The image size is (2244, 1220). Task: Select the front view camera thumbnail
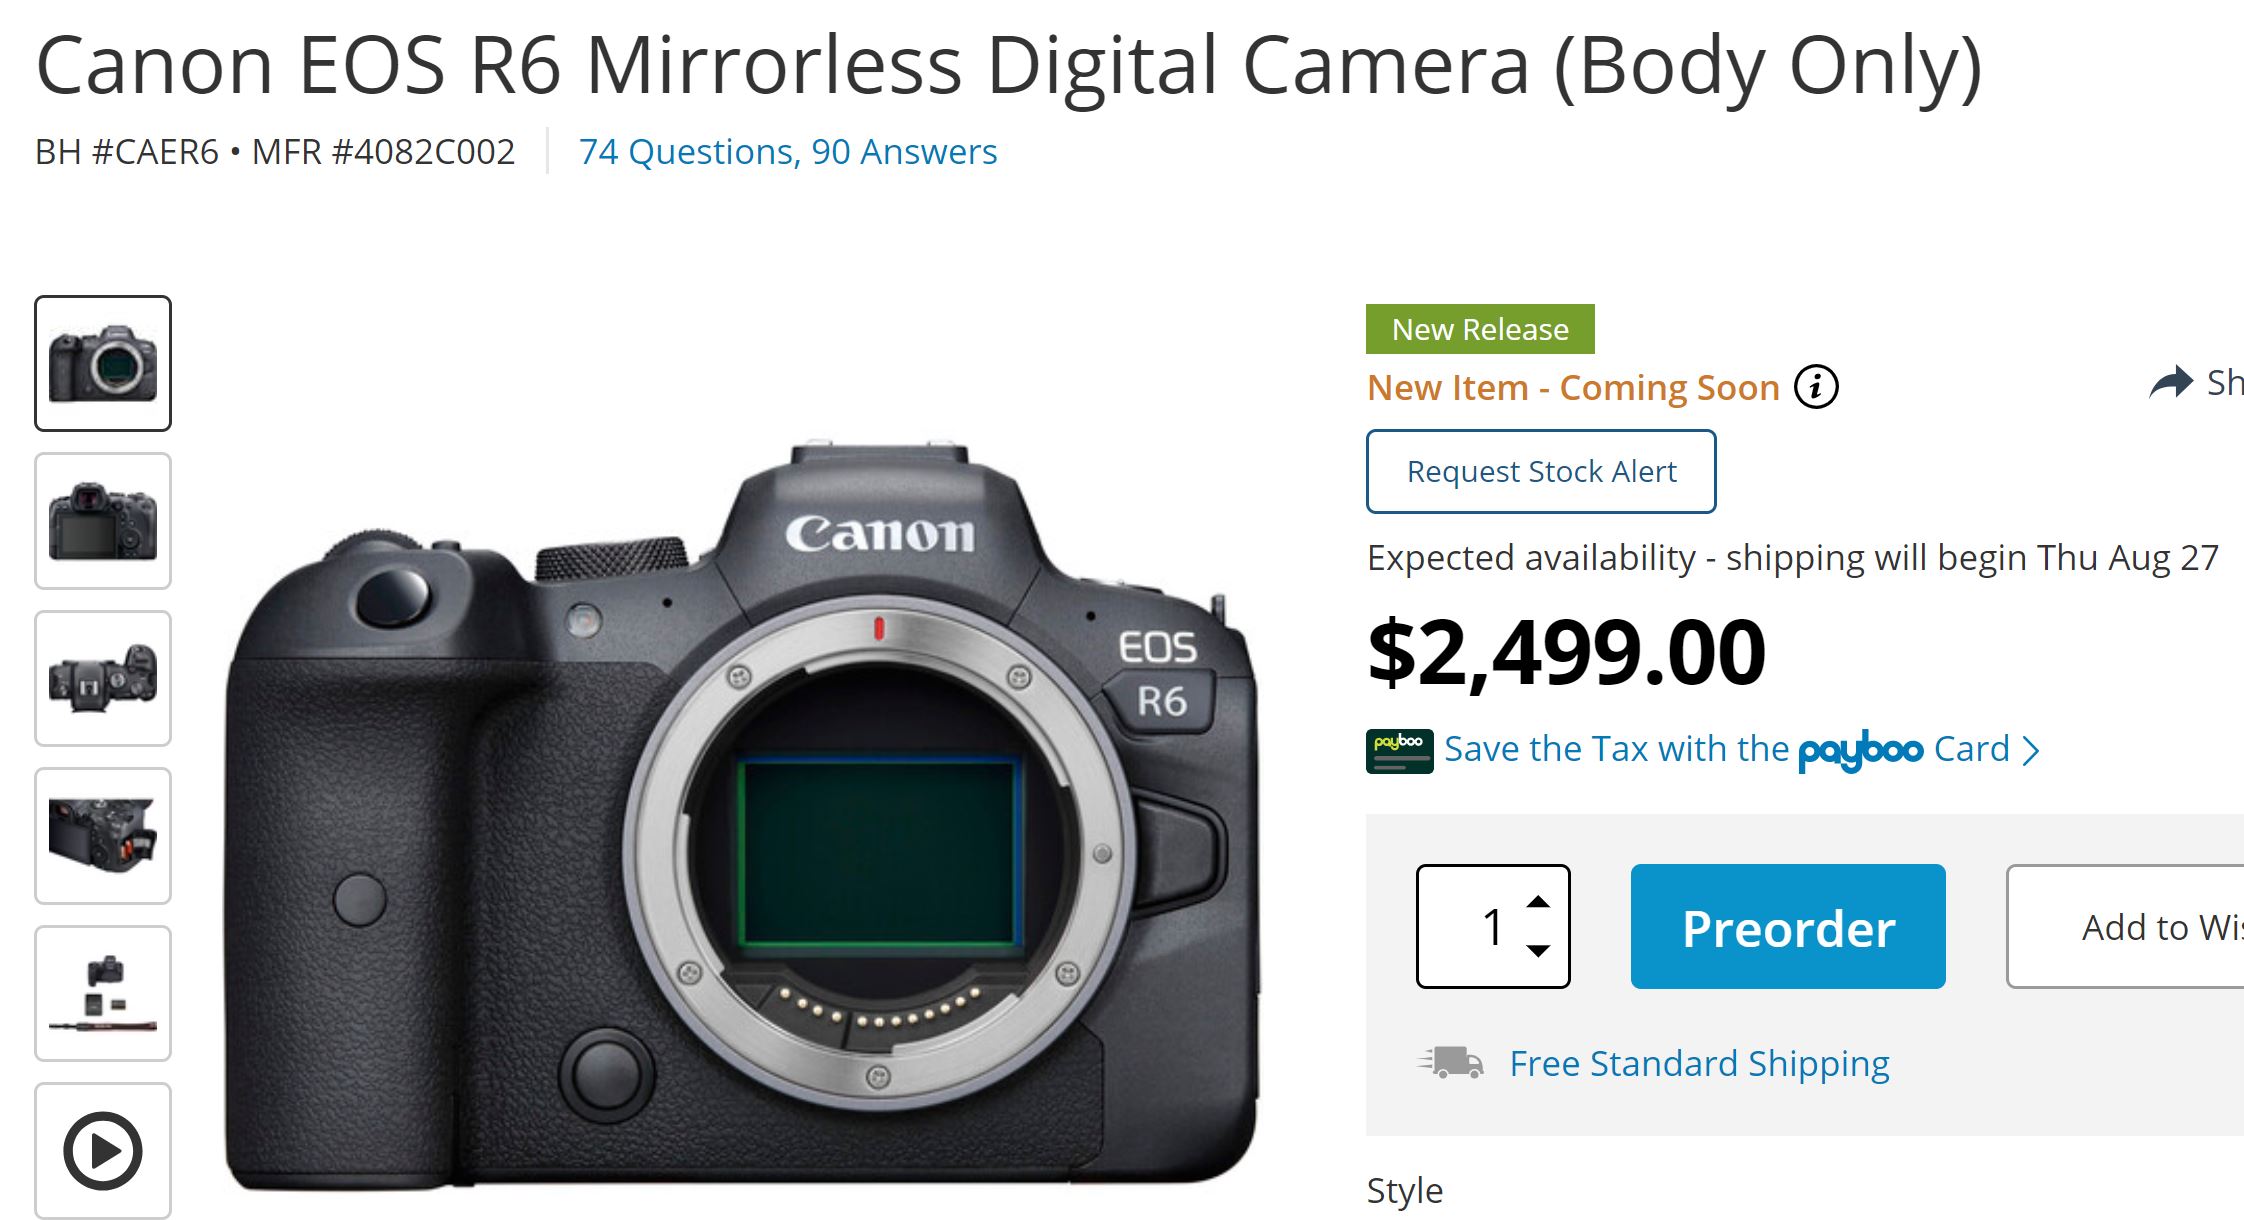[103, 363]
